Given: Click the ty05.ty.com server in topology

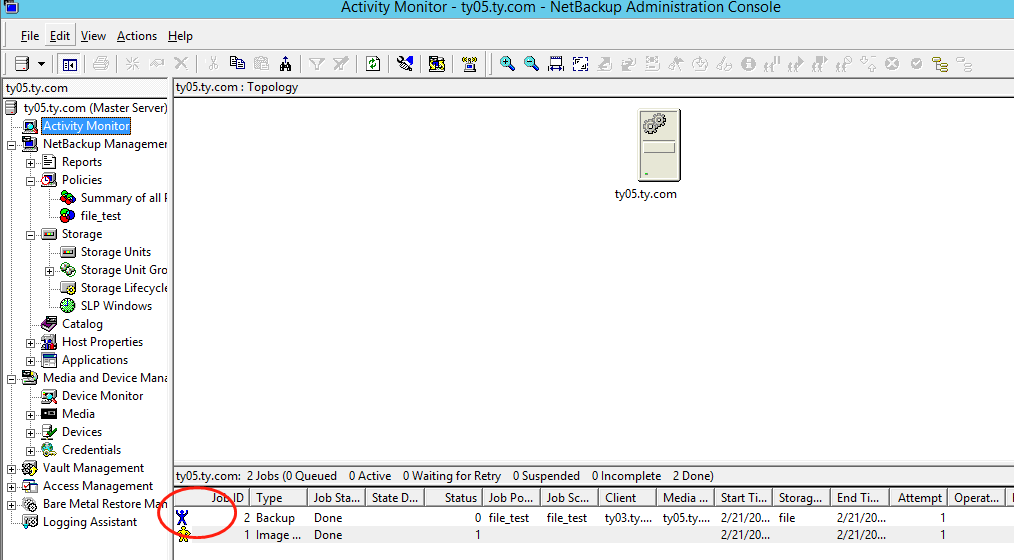Looking at the screenshot, I should pos(658,146).
